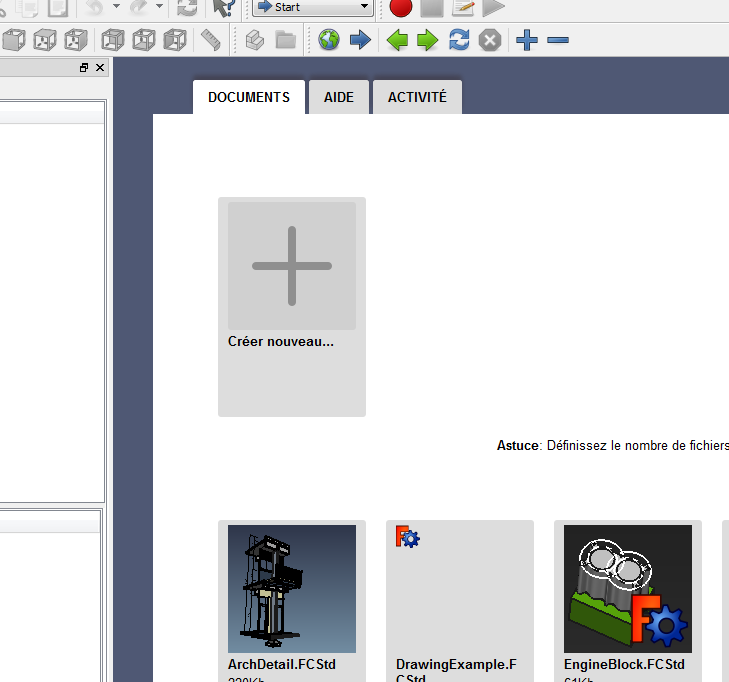Open the ArchDetail.FCStd example thumbnail
Viewport: 729px width, 682px height.
click(292, 589)
